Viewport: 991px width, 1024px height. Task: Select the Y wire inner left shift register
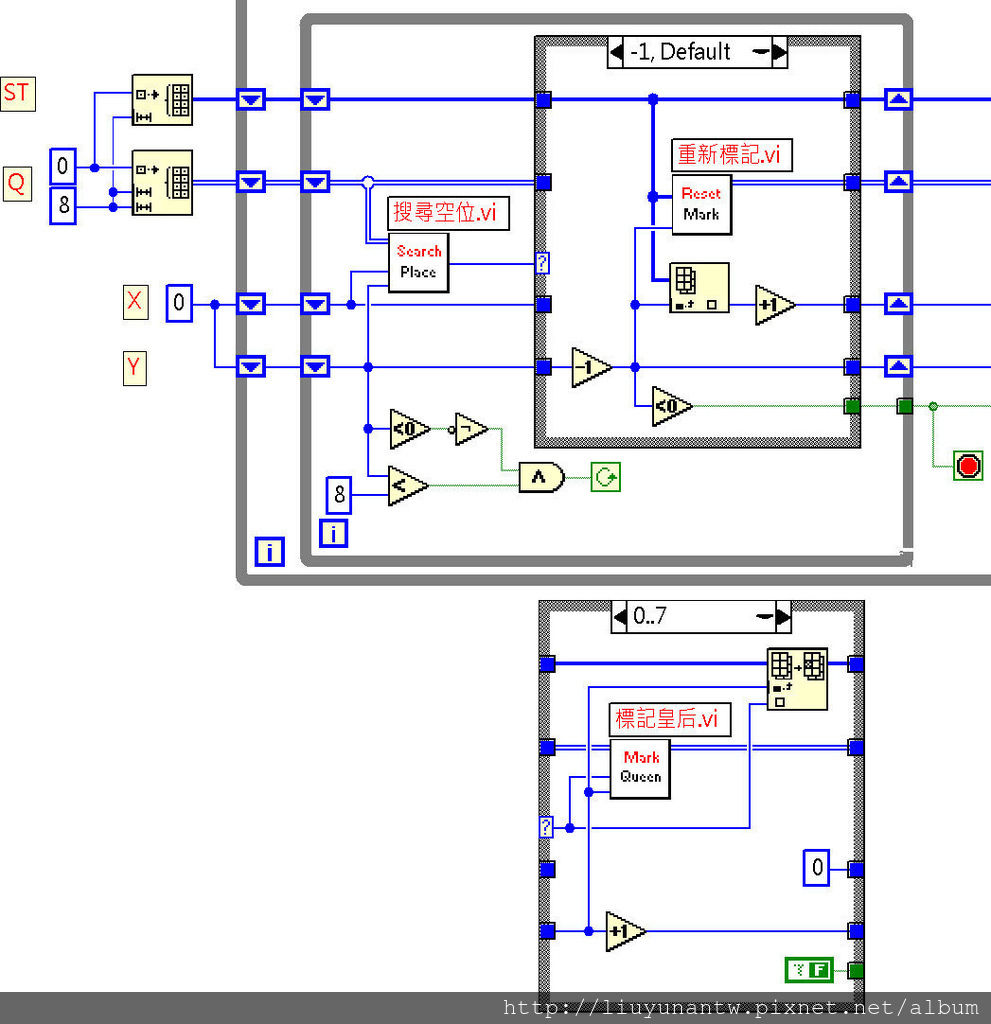316,367
